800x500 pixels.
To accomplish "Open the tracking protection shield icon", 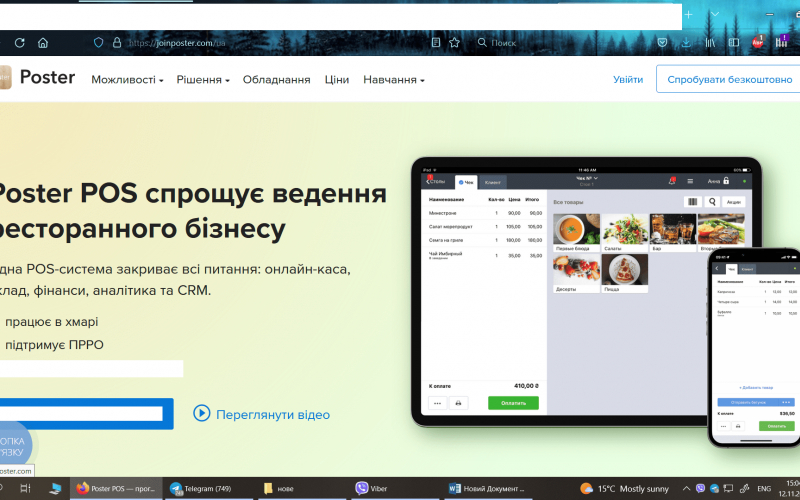I will click(98, 42).
